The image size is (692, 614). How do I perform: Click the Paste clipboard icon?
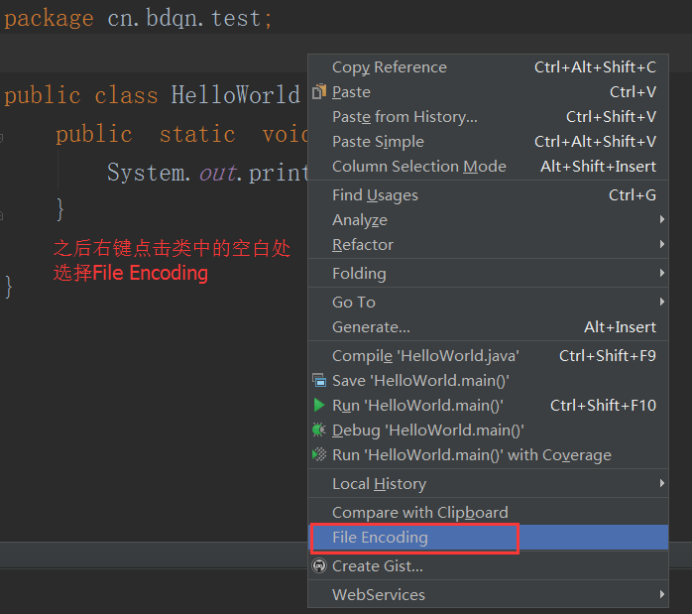pyautogui.click(x=319, y=92)
